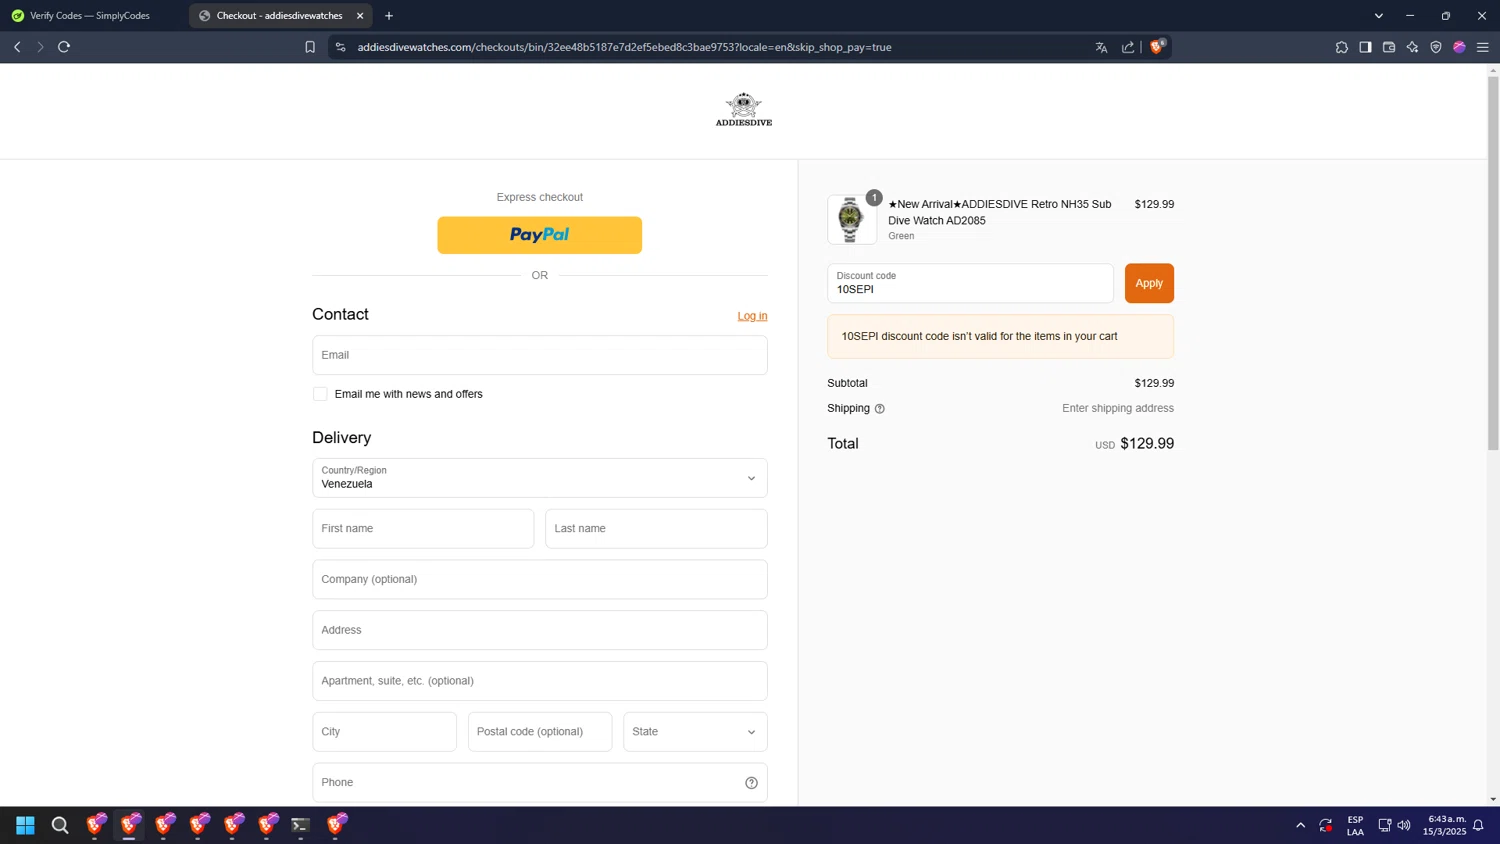The width and height of the screenshot is (1500, 844).
Task: Bookmark this page with the bookmark icon
Action: [310, 47]
